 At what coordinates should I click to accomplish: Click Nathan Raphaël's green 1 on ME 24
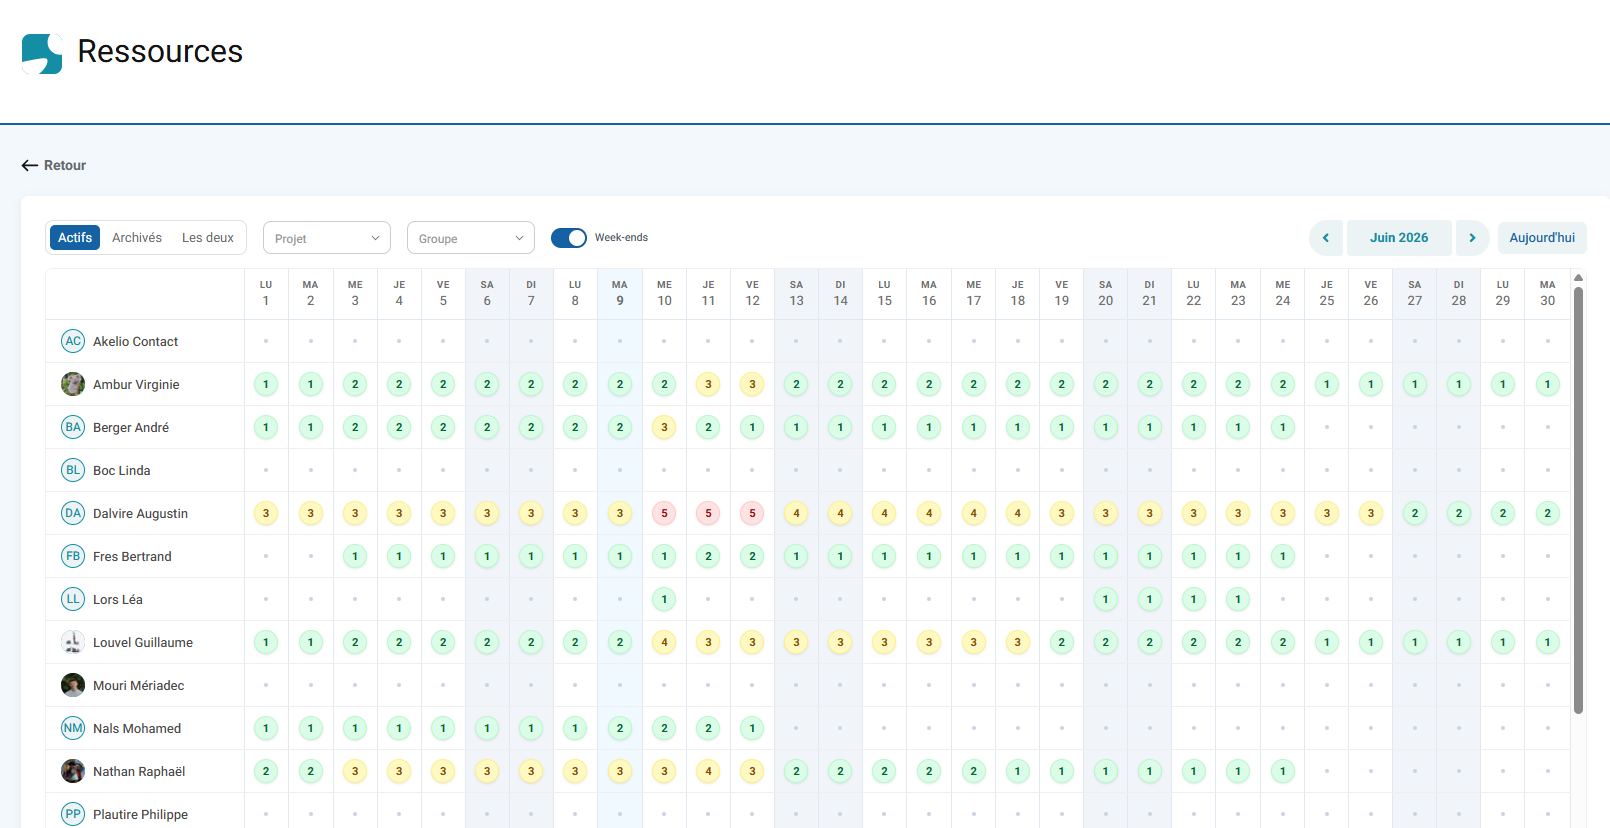tap(1282, 771)
